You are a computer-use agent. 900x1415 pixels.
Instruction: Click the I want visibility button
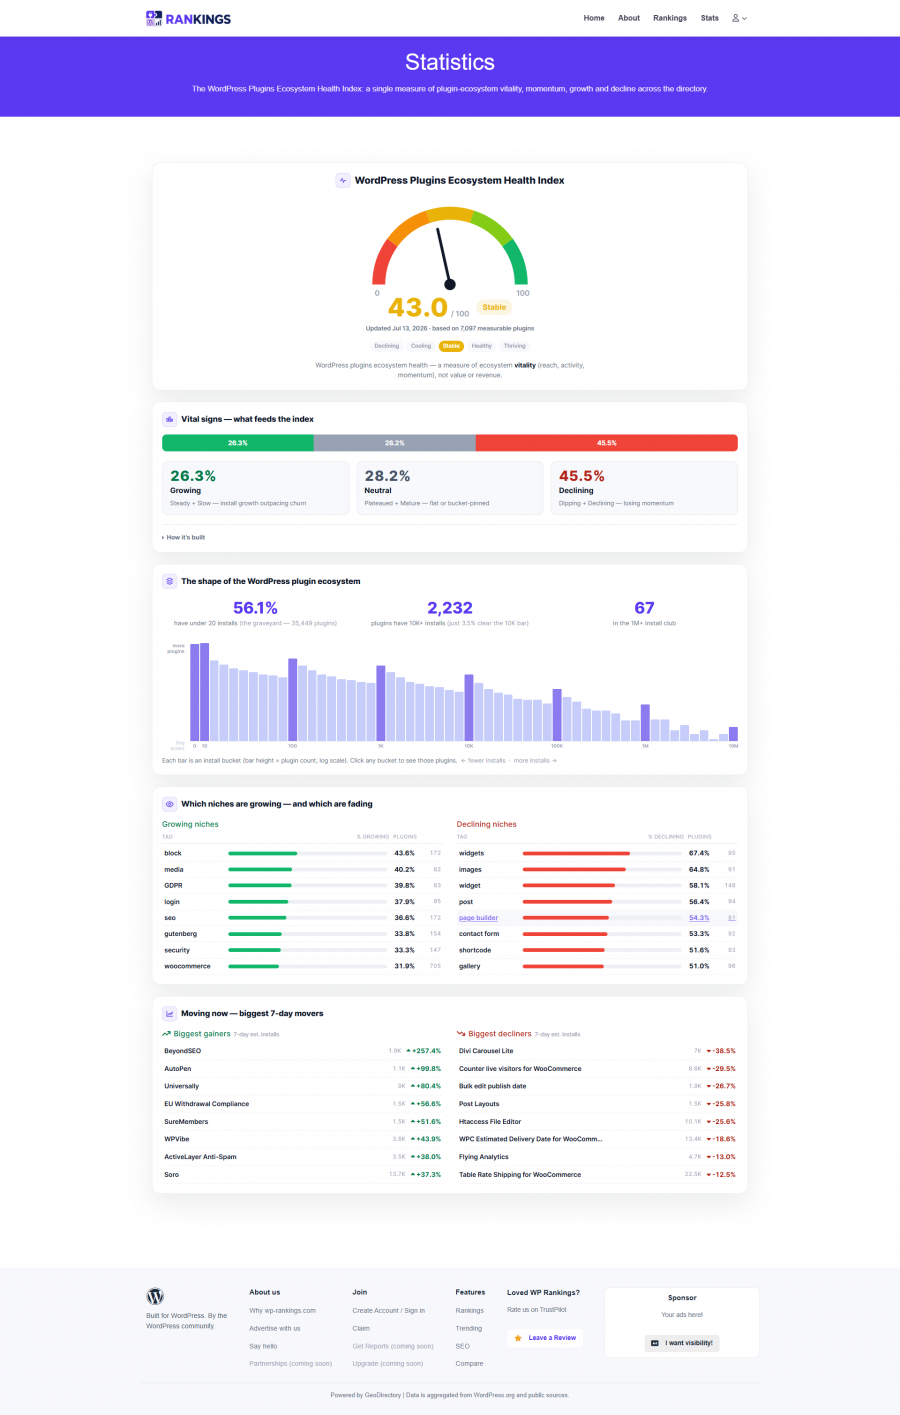[682, 1343]
